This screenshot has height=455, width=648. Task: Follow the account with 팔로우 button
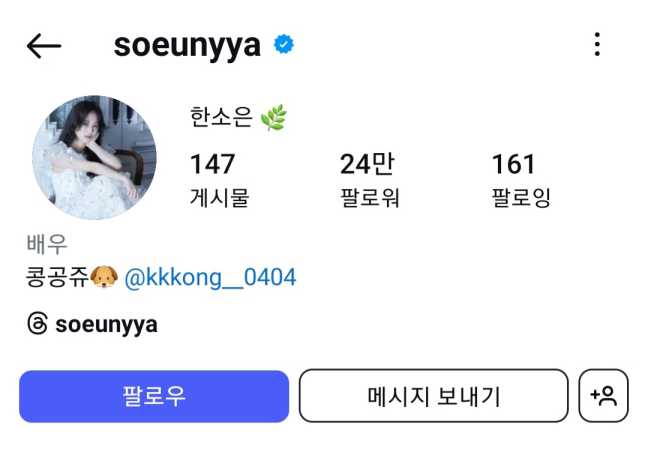154,396
